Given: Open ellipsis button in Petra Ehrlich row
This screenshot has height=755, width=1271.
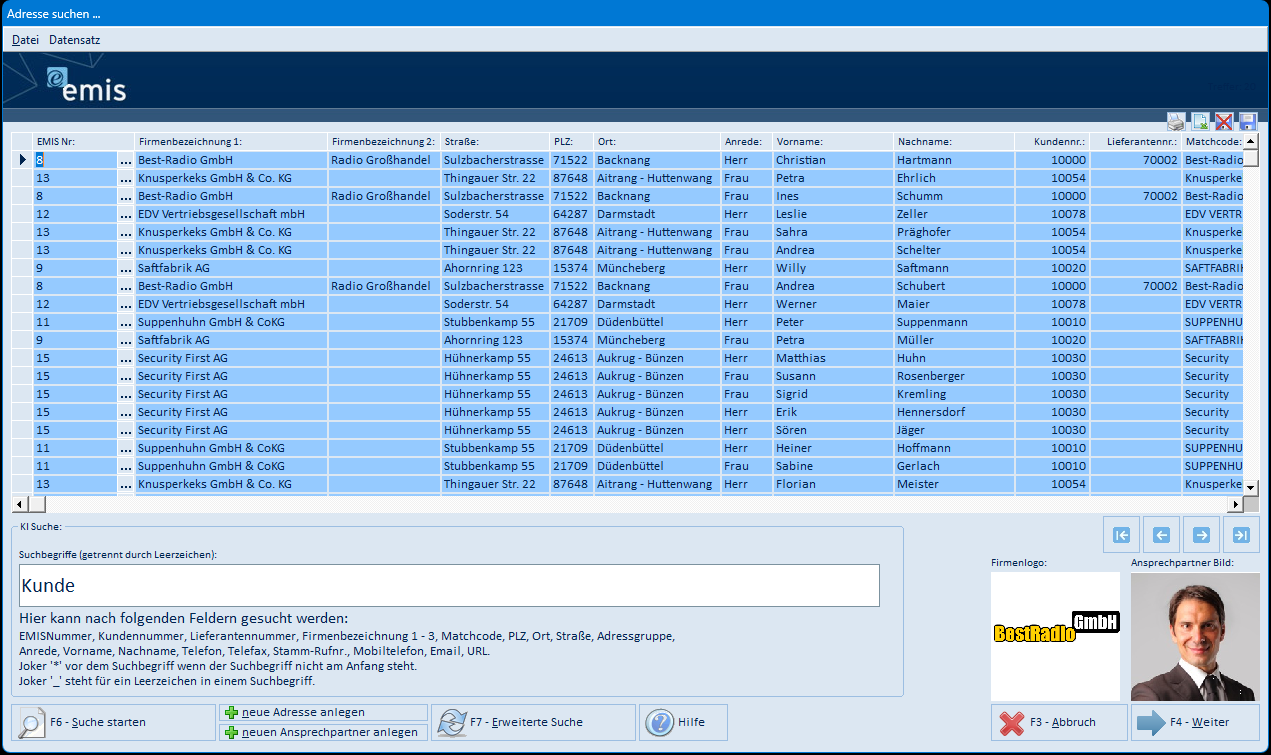Looking at the screenshot, I should point(125,178).
